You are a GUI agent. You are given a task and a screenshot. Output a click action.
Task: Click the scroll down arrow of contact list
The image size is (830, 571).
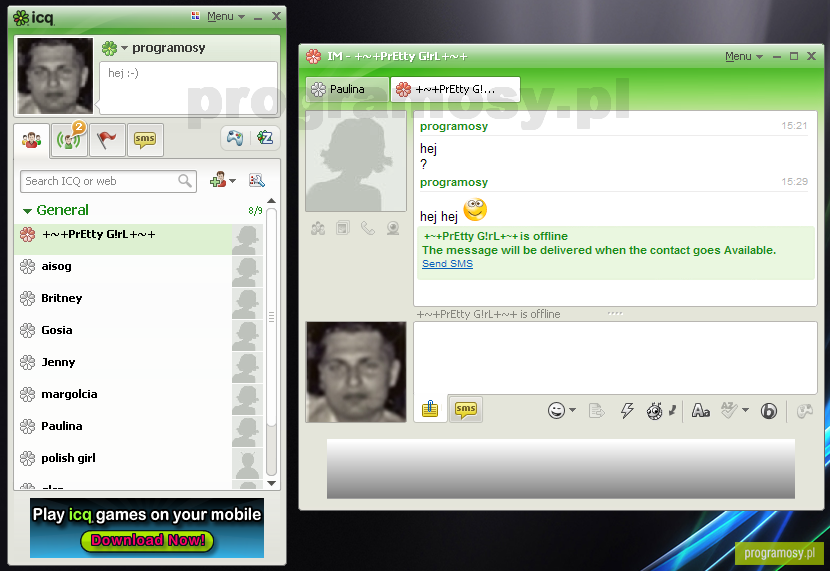(272, 483)
